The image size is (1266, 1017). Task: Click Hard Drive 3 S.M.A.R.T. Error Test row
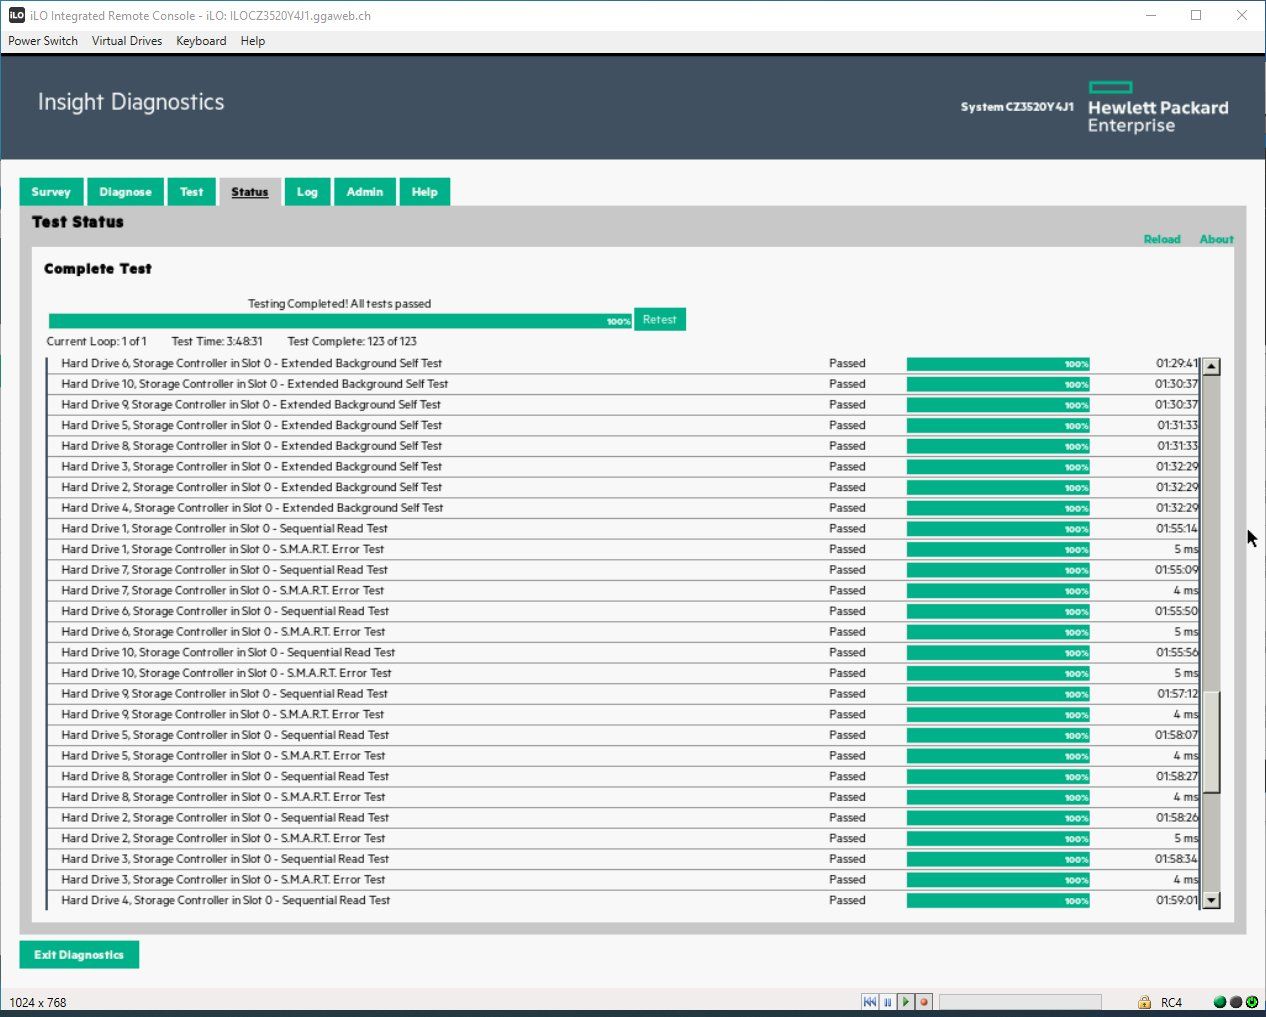[624, 880]
